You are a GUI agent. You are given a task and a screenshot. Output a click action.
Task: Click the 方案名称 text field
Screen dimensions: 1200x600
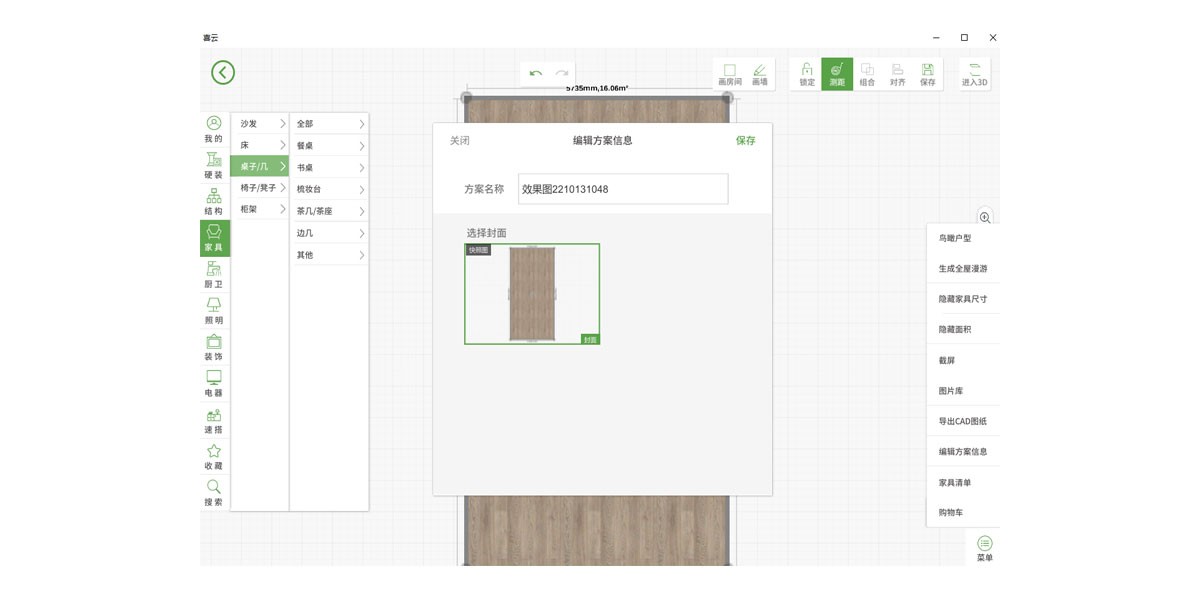point(623,189)
